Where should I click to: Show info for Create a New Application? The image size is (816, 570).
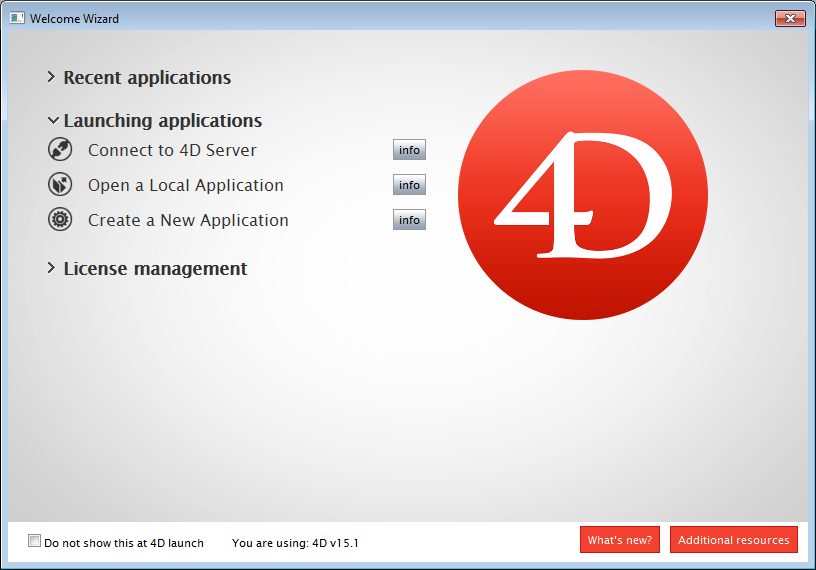pos(409,220)
